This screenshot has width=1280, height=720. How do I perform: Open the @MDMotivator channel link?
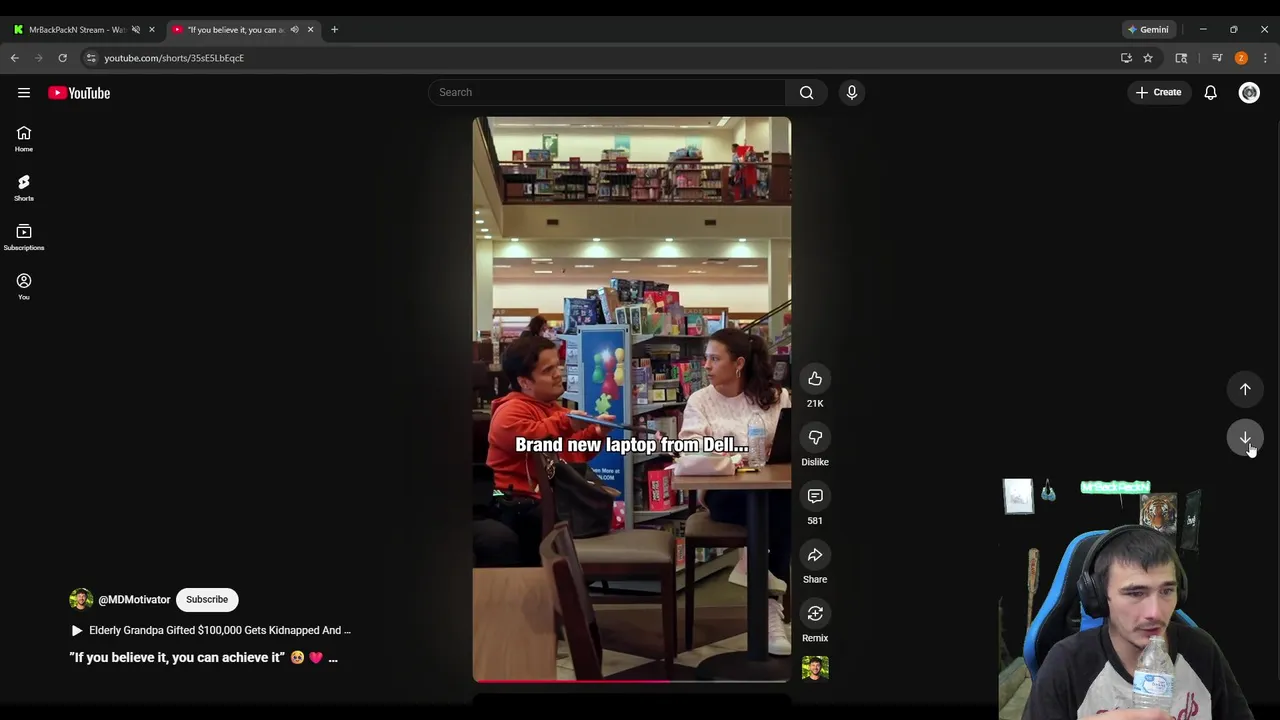coord(134,600)
